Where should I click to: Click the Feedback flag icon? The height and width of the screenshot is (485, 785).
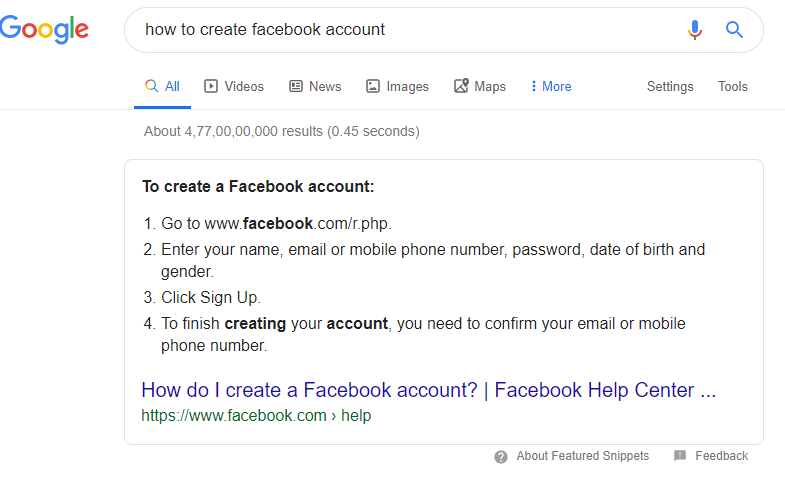[680, 457]
